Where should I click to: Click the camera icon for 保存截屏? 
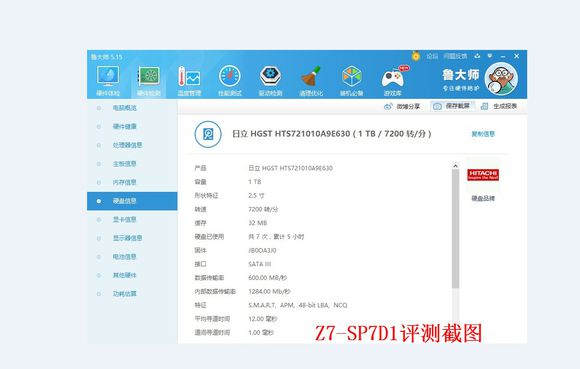(437, 106)
